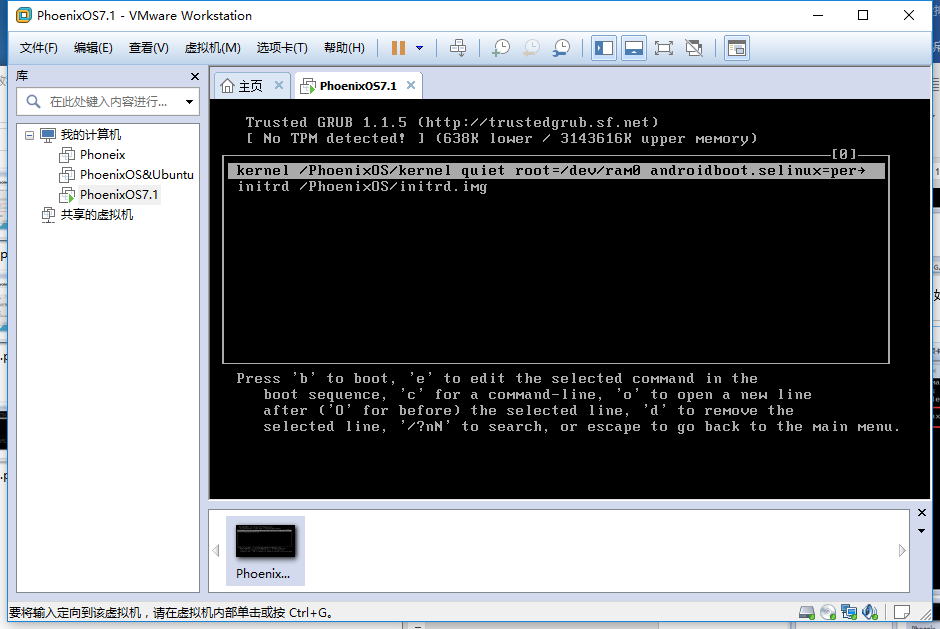Click the Phoenix... VM thumbnail
The width and height of the screenshot is (940, 629).
(265, 550)
